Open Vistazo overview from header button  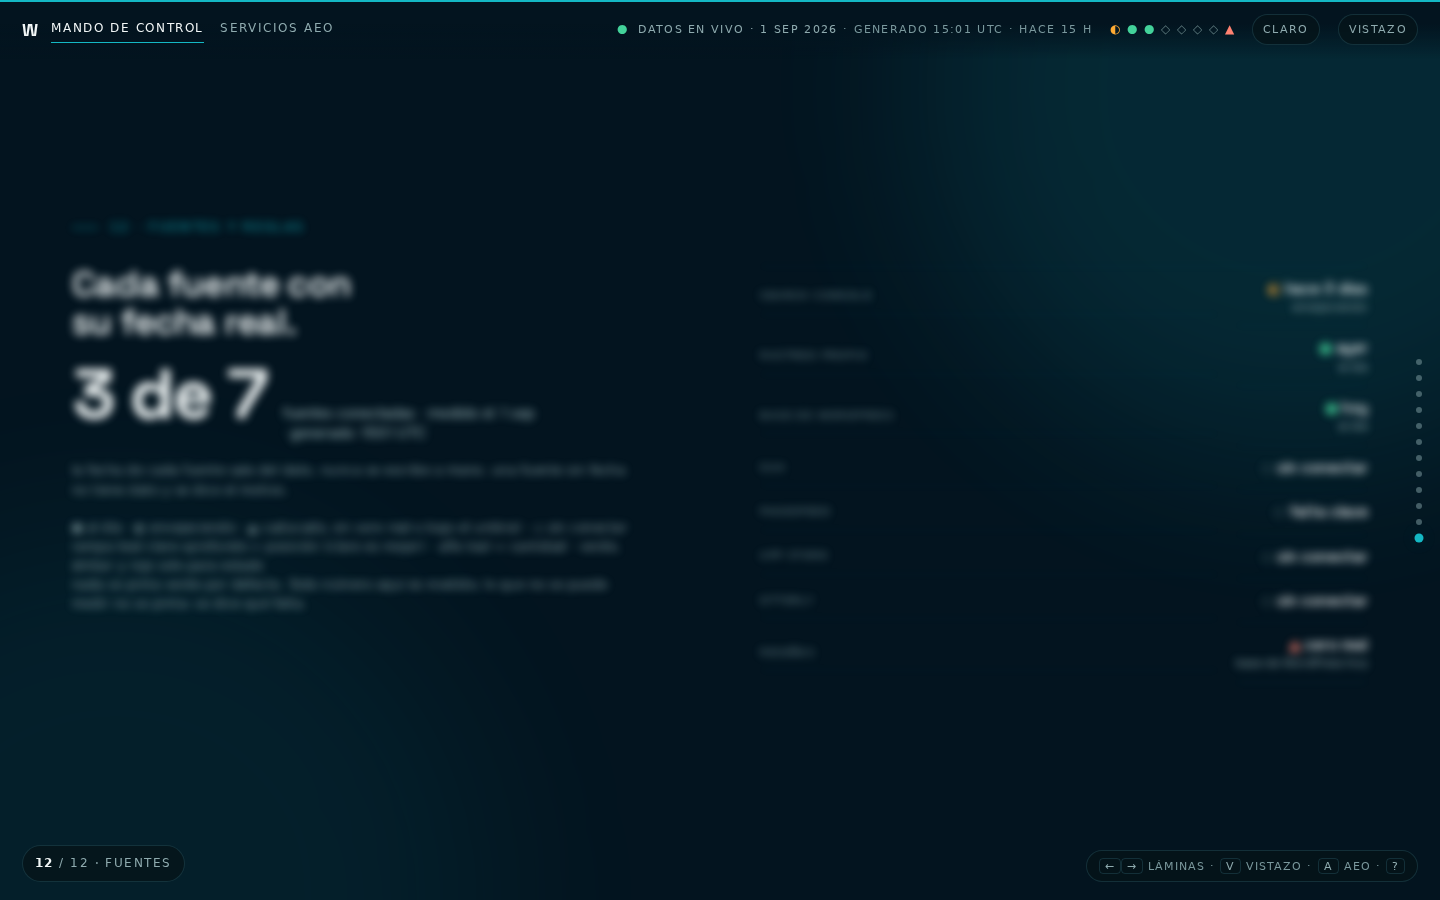tap(1378, 29)
